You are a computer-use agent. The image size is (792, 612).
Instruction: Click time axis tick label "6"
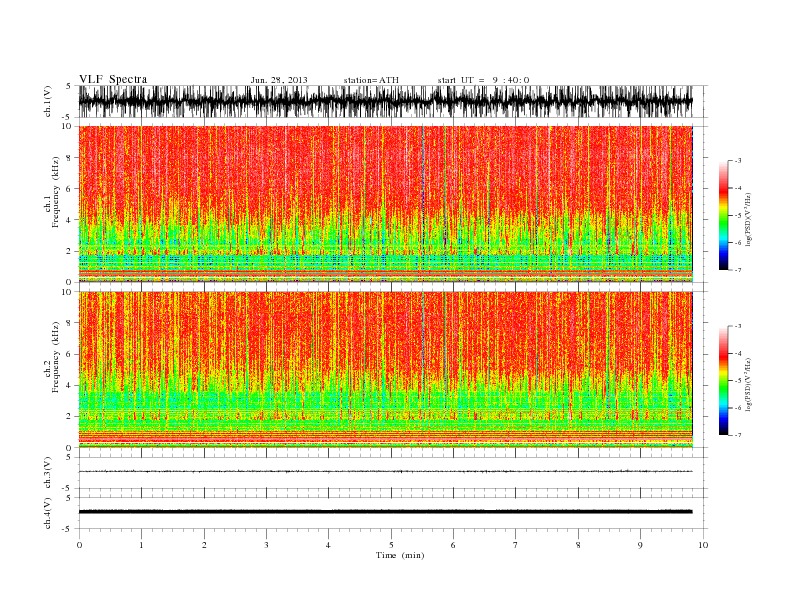click(453, 545)
